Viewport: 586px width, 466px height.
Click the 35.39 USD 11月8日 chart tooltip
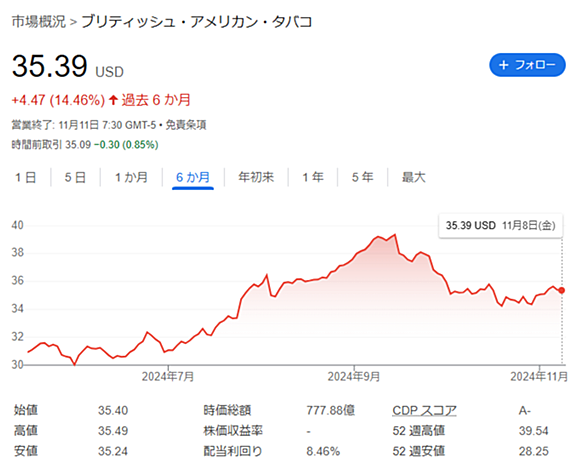click(x=500, y=226)
